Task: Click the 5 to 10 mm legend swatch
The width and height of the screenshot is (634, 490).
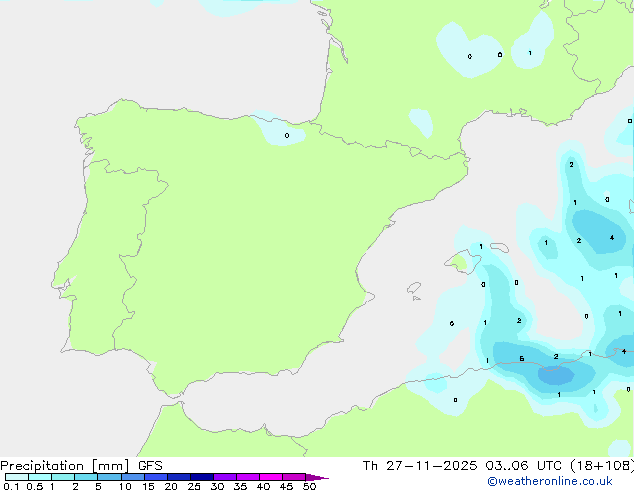Action: [x=109, y=477]
